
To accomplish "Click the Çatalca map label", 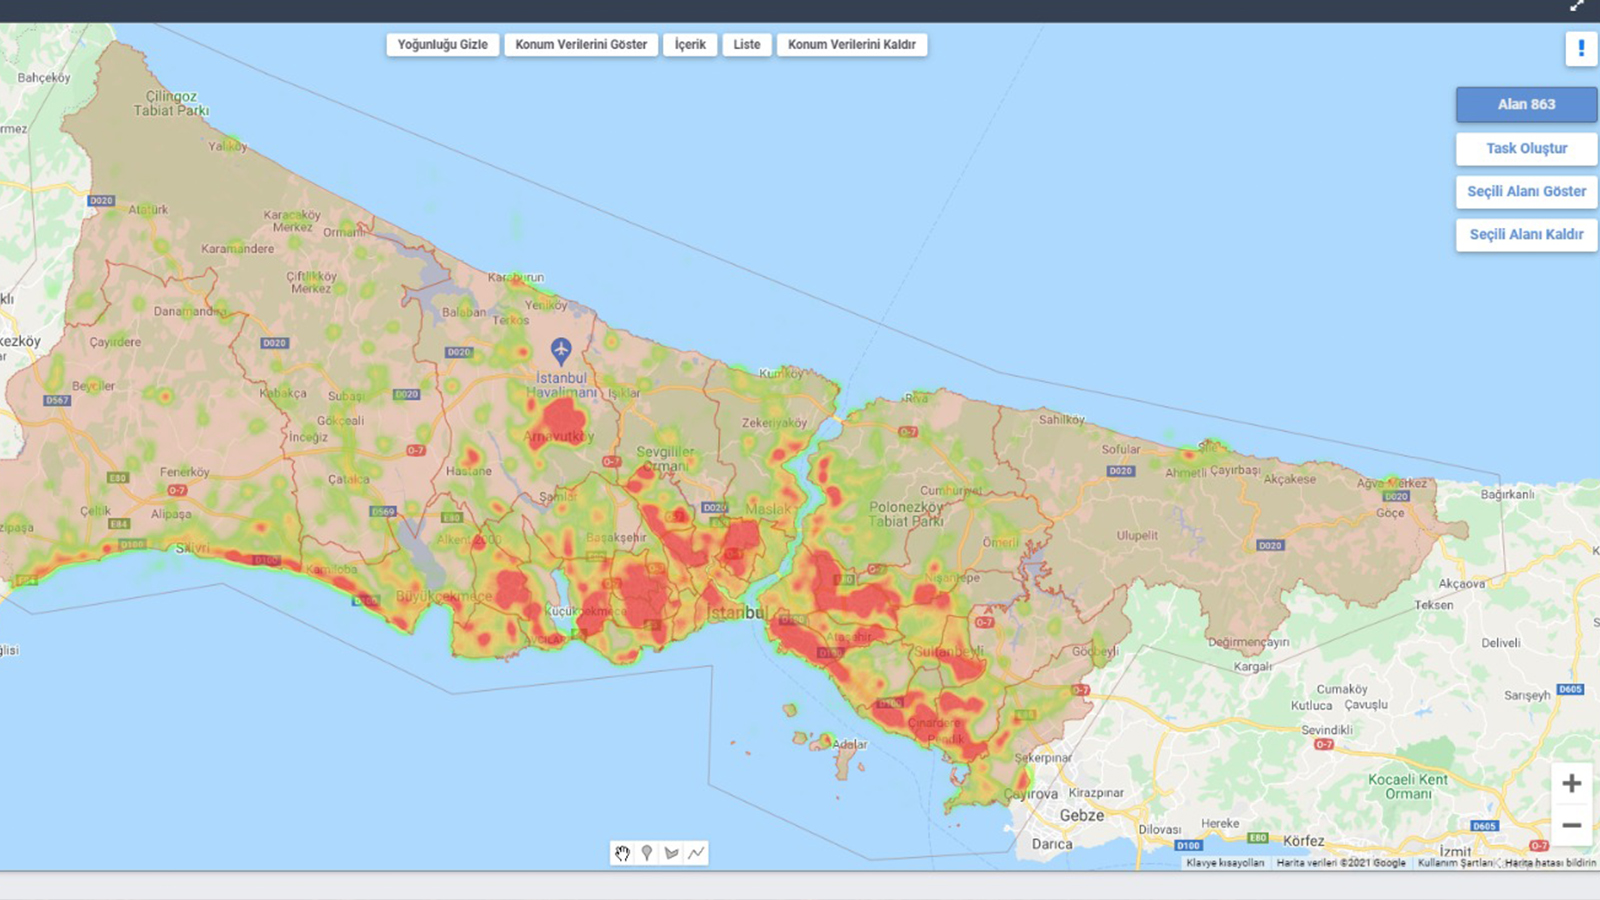I will click(x=348, y=479).
